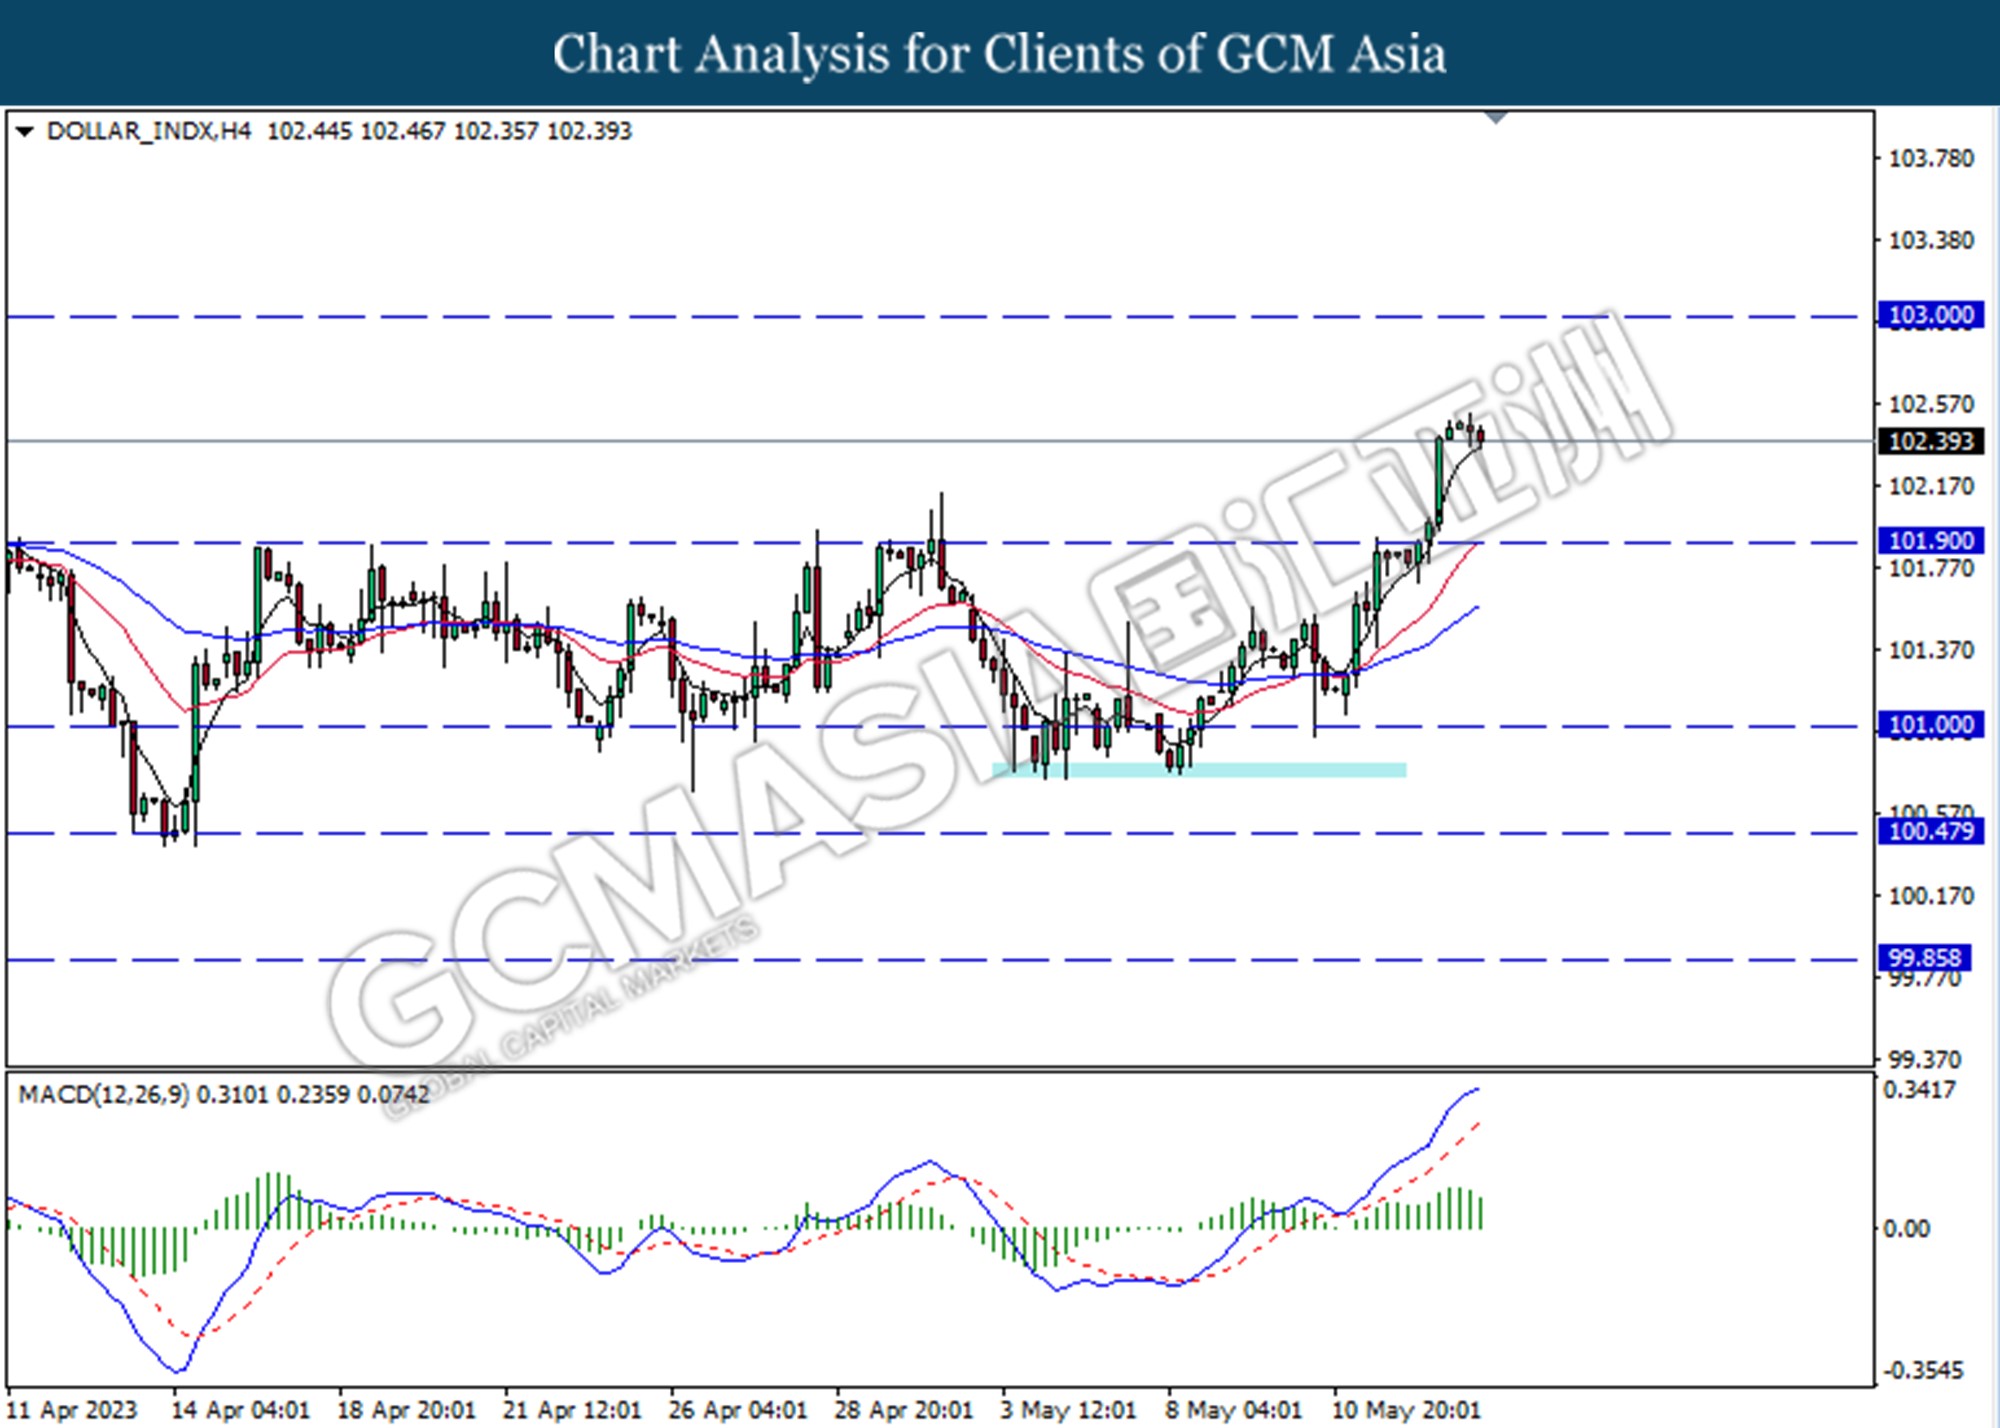Click the 21 Apr 12:01 time label
The width and height of the screenshot is (2000, 1428).
tap(572, 1410)
